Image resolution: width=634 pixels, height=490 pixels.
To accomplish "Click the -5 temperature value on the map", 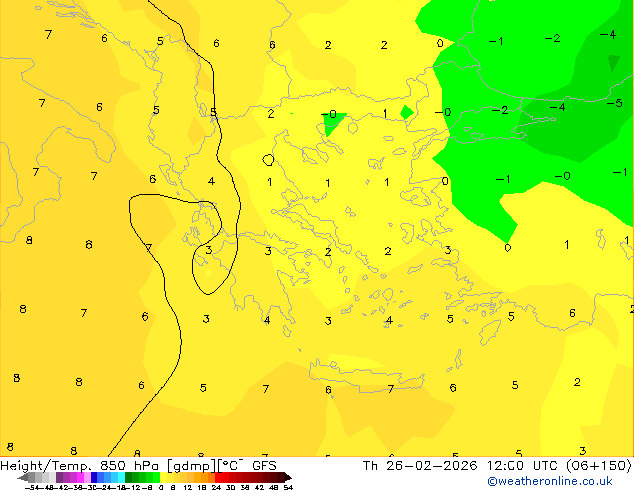I will pyautogui.click(x=615, y=103).
